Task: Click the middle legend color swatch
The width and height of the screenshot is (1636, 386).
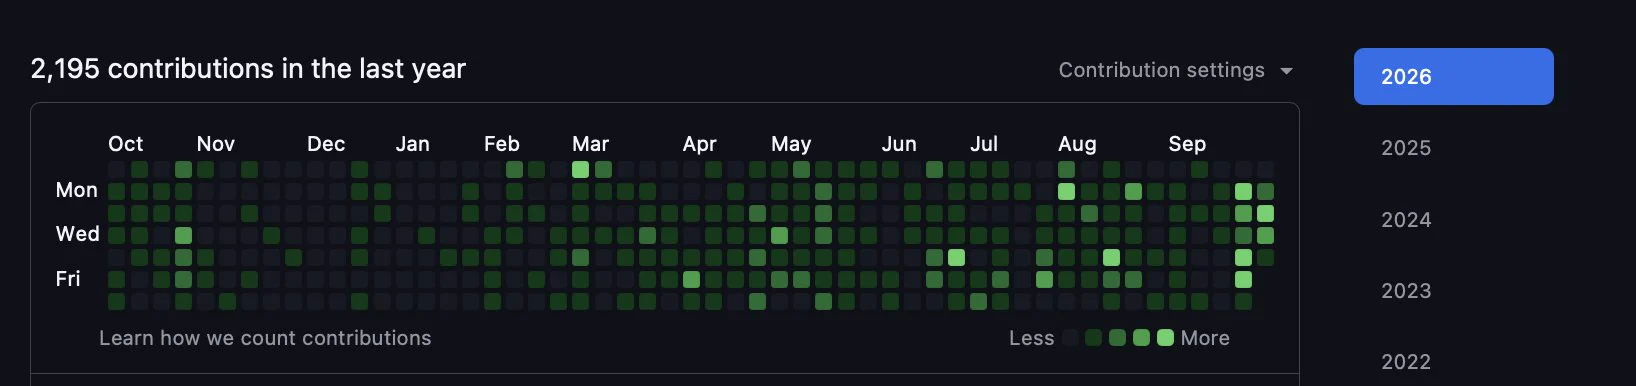Action: coord(1117,338)
